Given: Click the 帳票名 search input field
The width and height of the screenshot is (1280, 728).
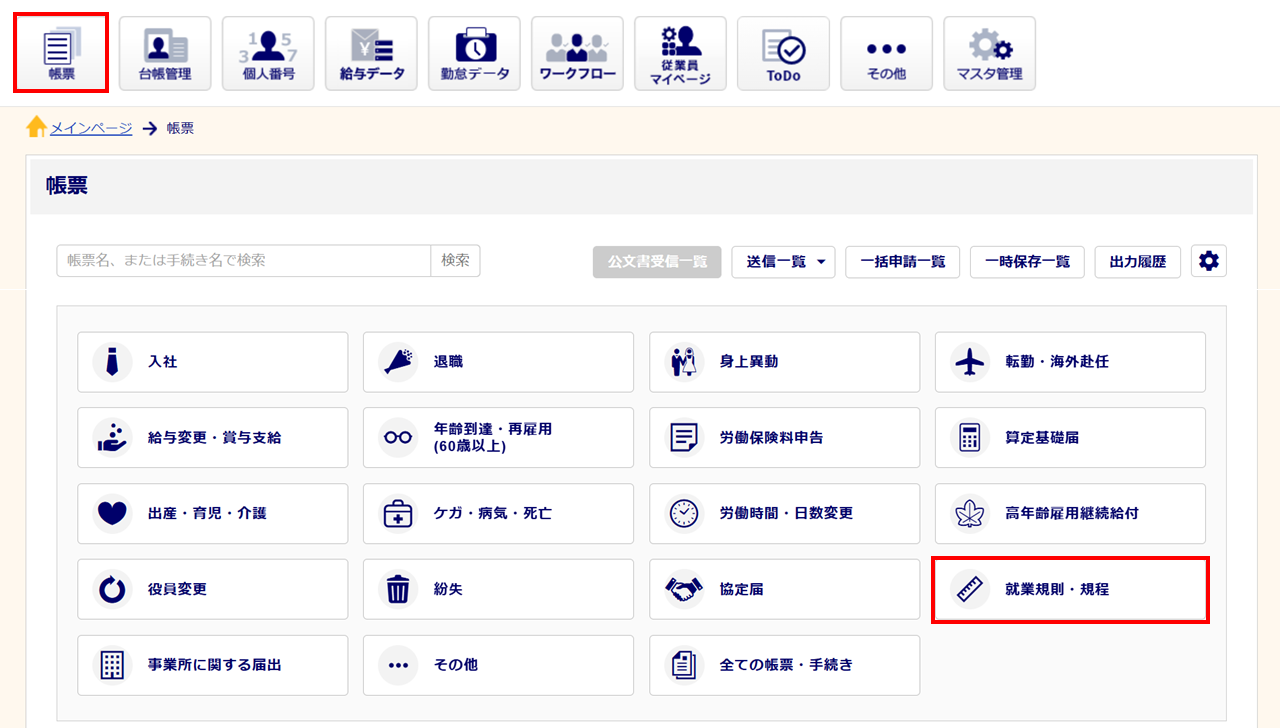Looking at the screenshot, I should (x=243, y=260).
